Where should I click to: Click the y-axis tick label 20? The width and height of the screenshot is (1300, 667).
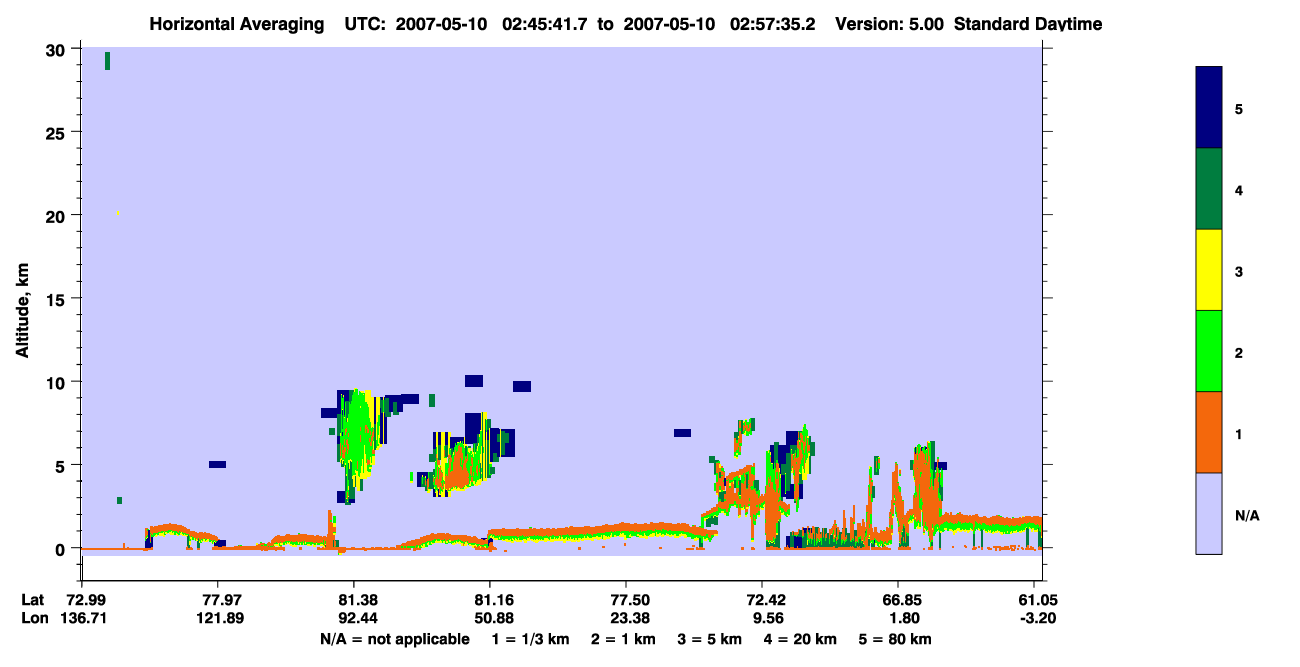(x=58, y=216)
